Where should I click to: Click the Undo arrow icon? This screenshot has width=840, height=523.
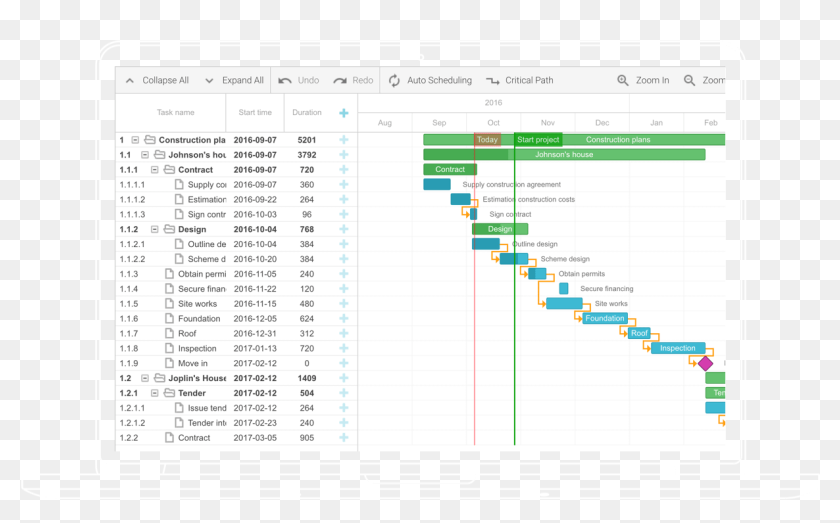point(285,81)
